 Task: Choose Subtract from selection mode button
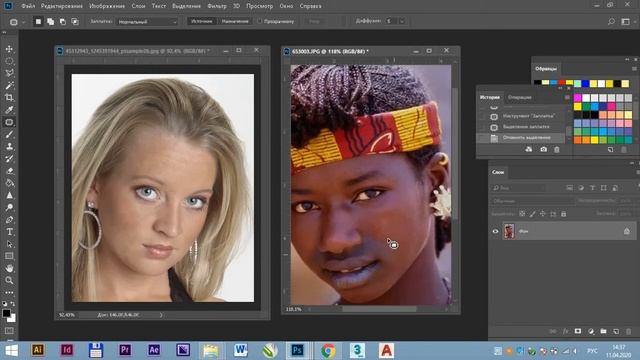click(63, 22)
